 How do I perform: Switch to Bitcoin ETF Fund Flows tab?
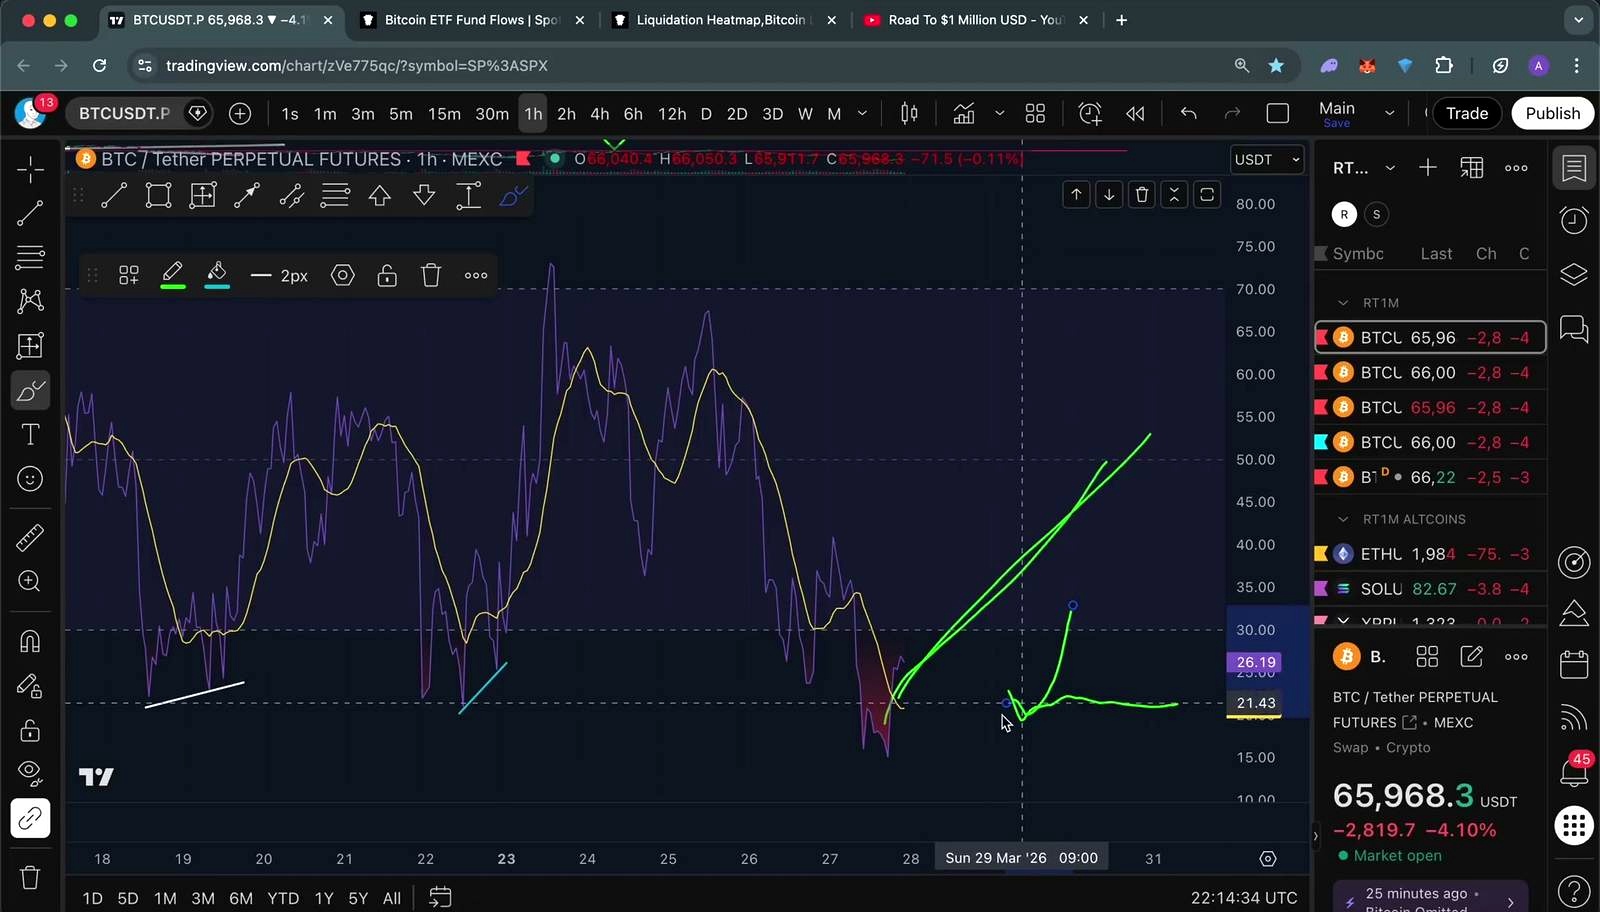(470, 20)
